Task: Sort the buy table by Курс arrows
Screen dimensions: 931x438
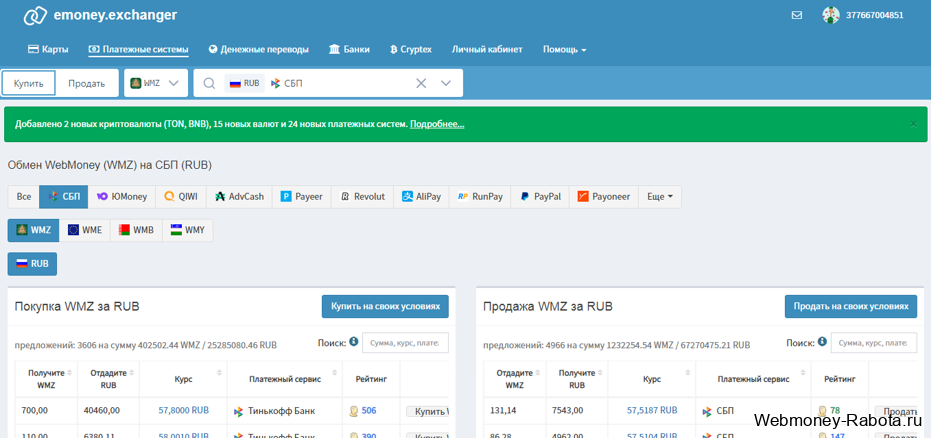Action: pyautogui.click(x=220, y=373)
